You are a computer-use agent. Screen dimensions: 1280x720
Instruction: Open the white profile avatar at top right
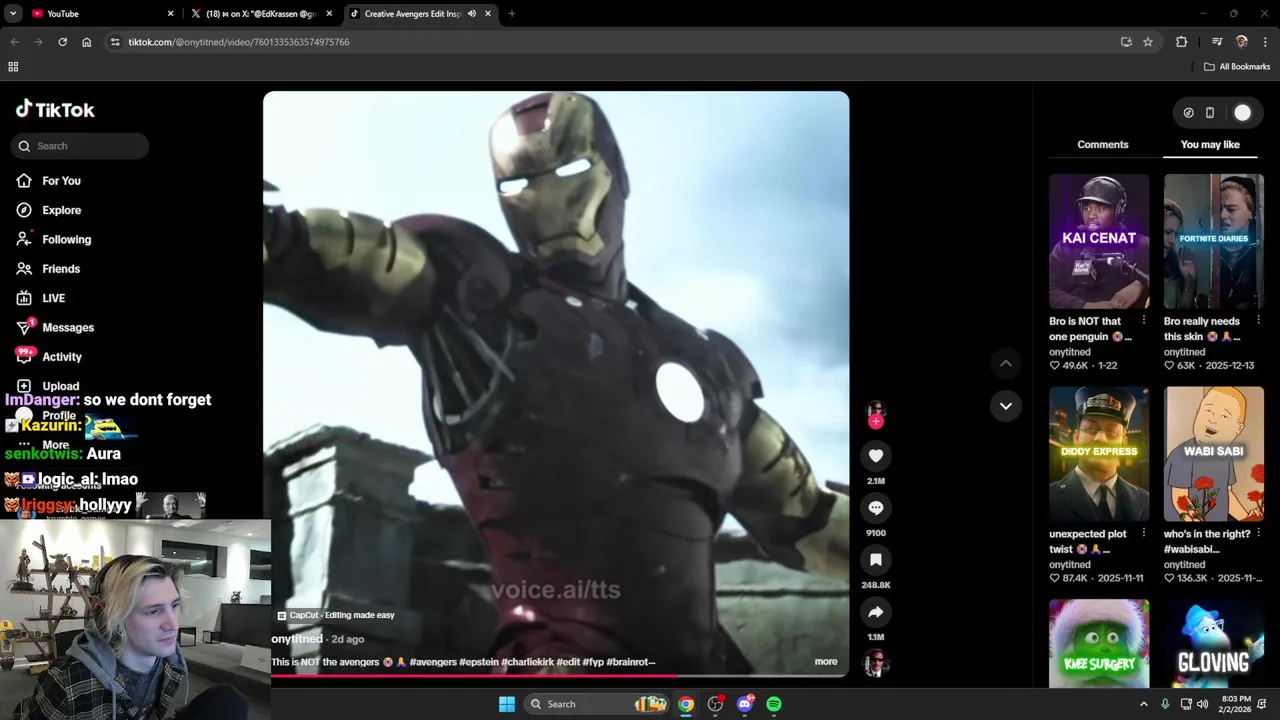[x=1242, y=113]
